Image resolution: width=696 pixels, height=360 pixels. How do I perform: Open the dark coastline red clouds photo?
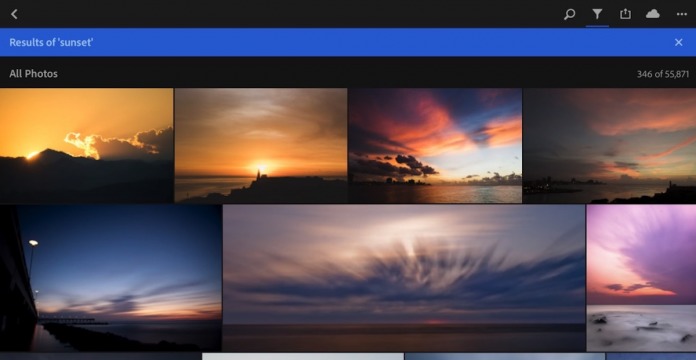[x=609, y=146]
